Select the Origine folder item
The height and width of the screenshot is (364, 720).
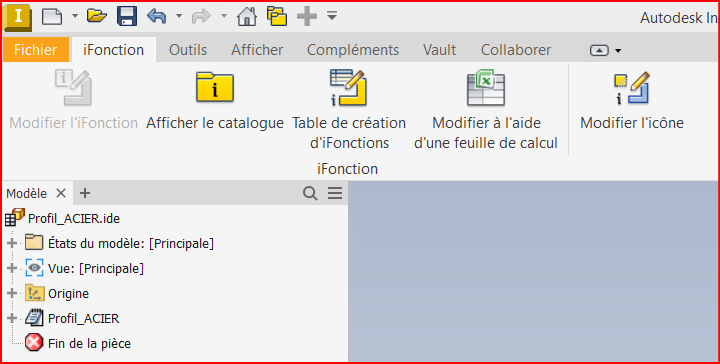tap(57, 293)
